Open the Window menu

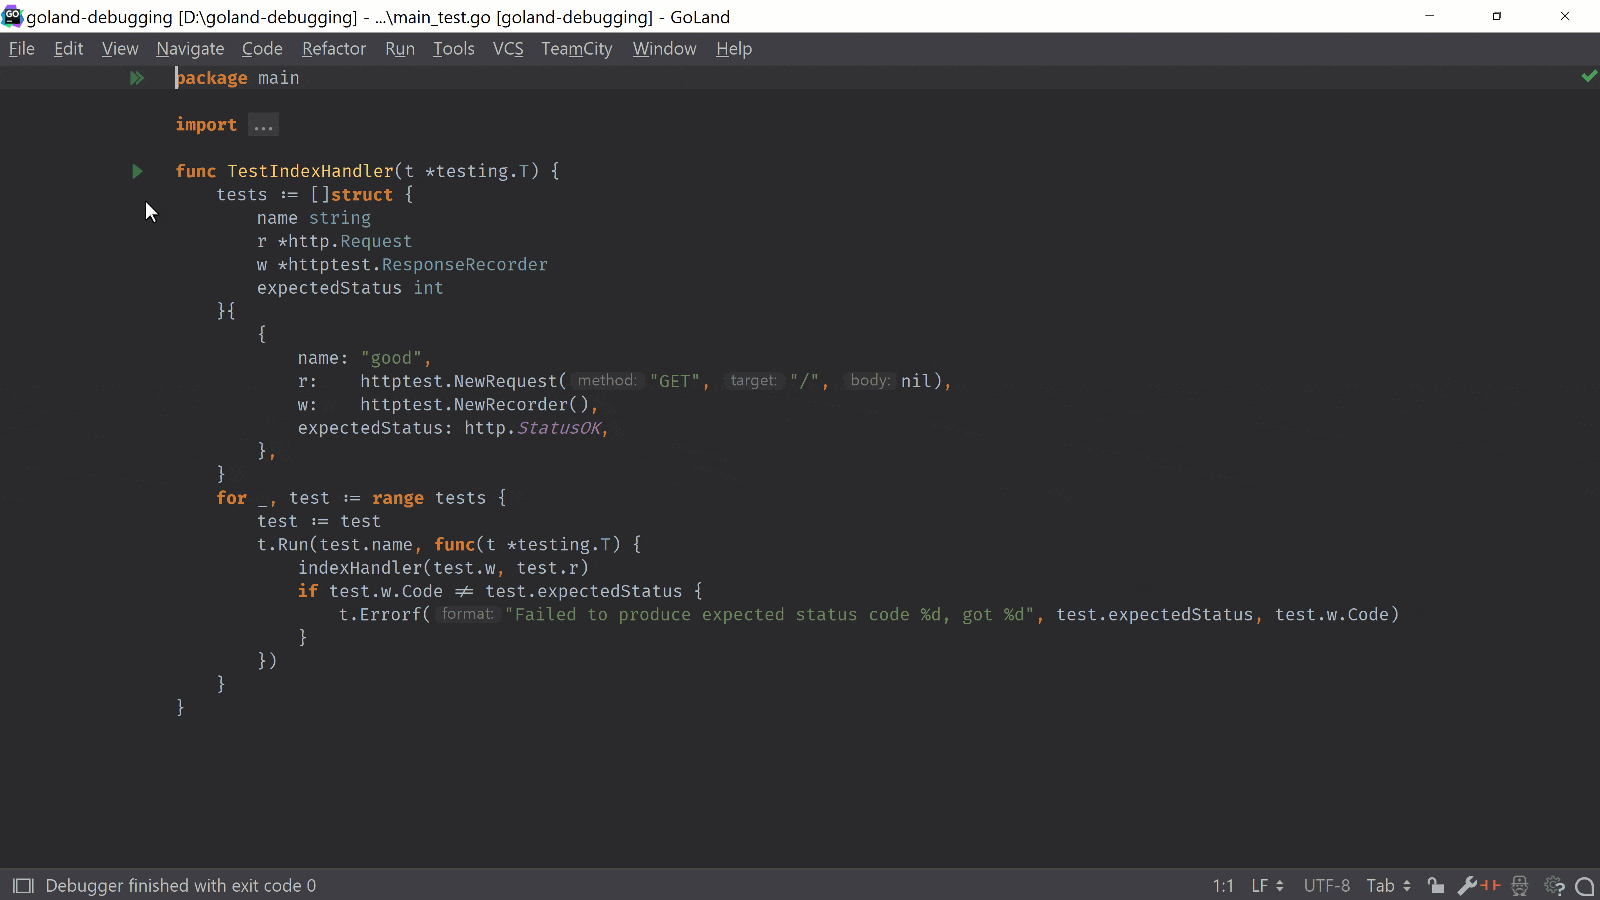664,49
